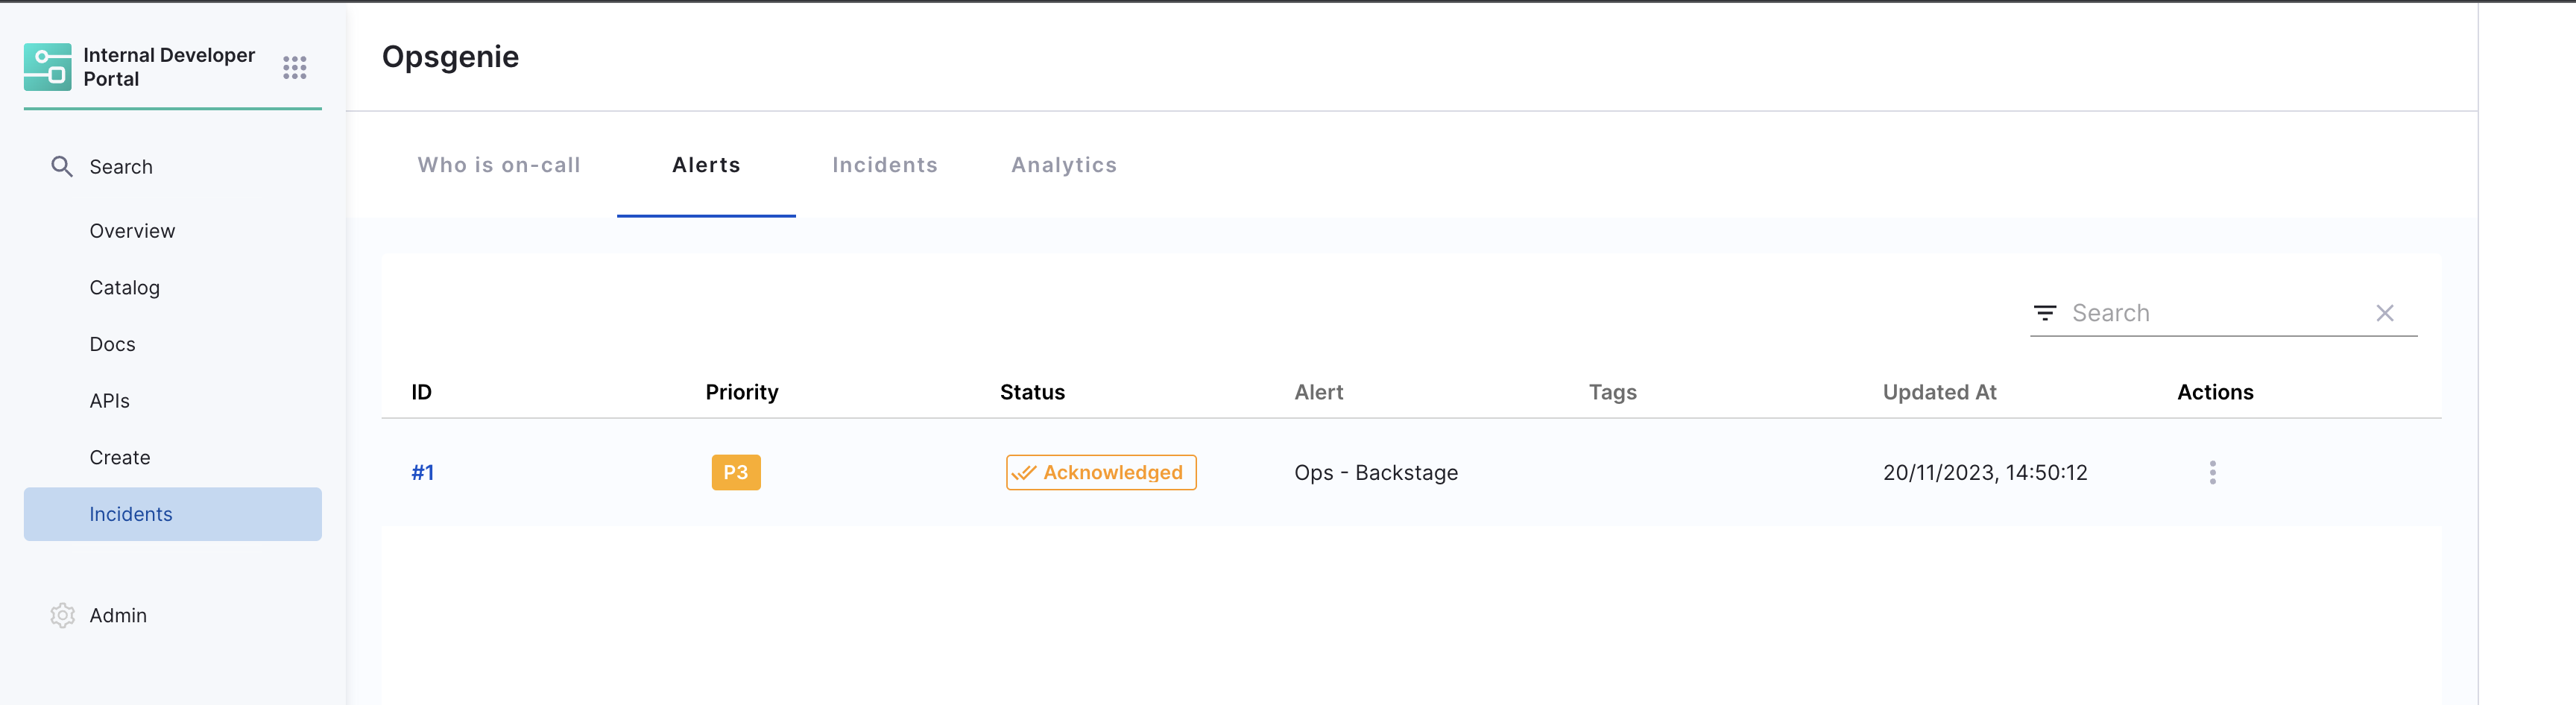Click the Internal Developer Portal logo icon
Image resolution: width=2576 pixels, height=705 pixels.
[47, 67]
